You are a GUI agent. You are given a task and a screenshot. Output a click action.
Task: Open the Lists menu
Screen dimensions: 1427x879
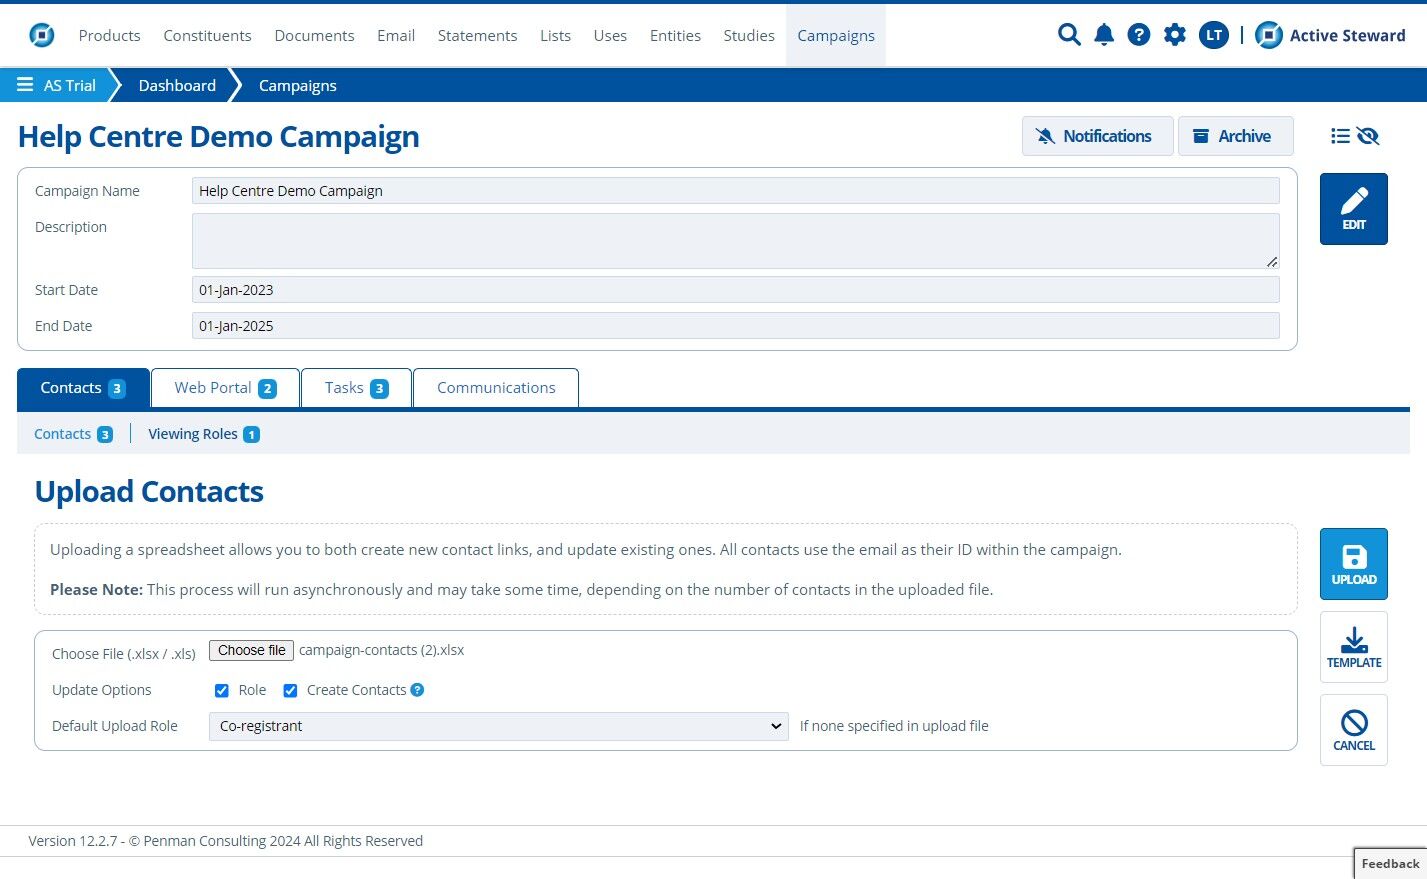pyautogui.click(x=555, y=35)
